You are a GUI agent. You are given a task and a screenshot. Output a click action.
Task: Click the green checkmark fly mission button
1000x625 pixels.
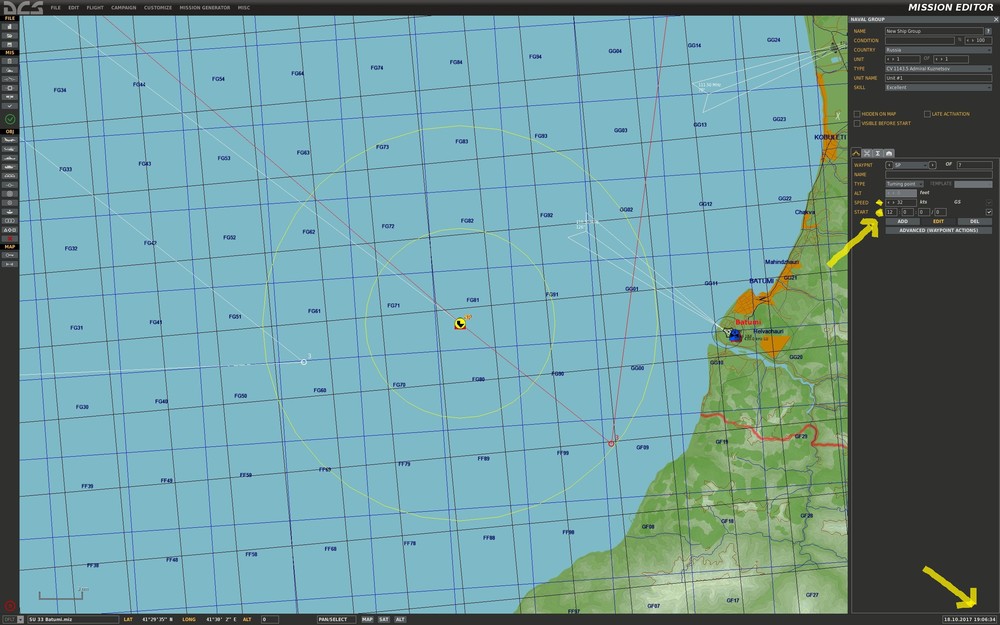(x=10, y=119)
